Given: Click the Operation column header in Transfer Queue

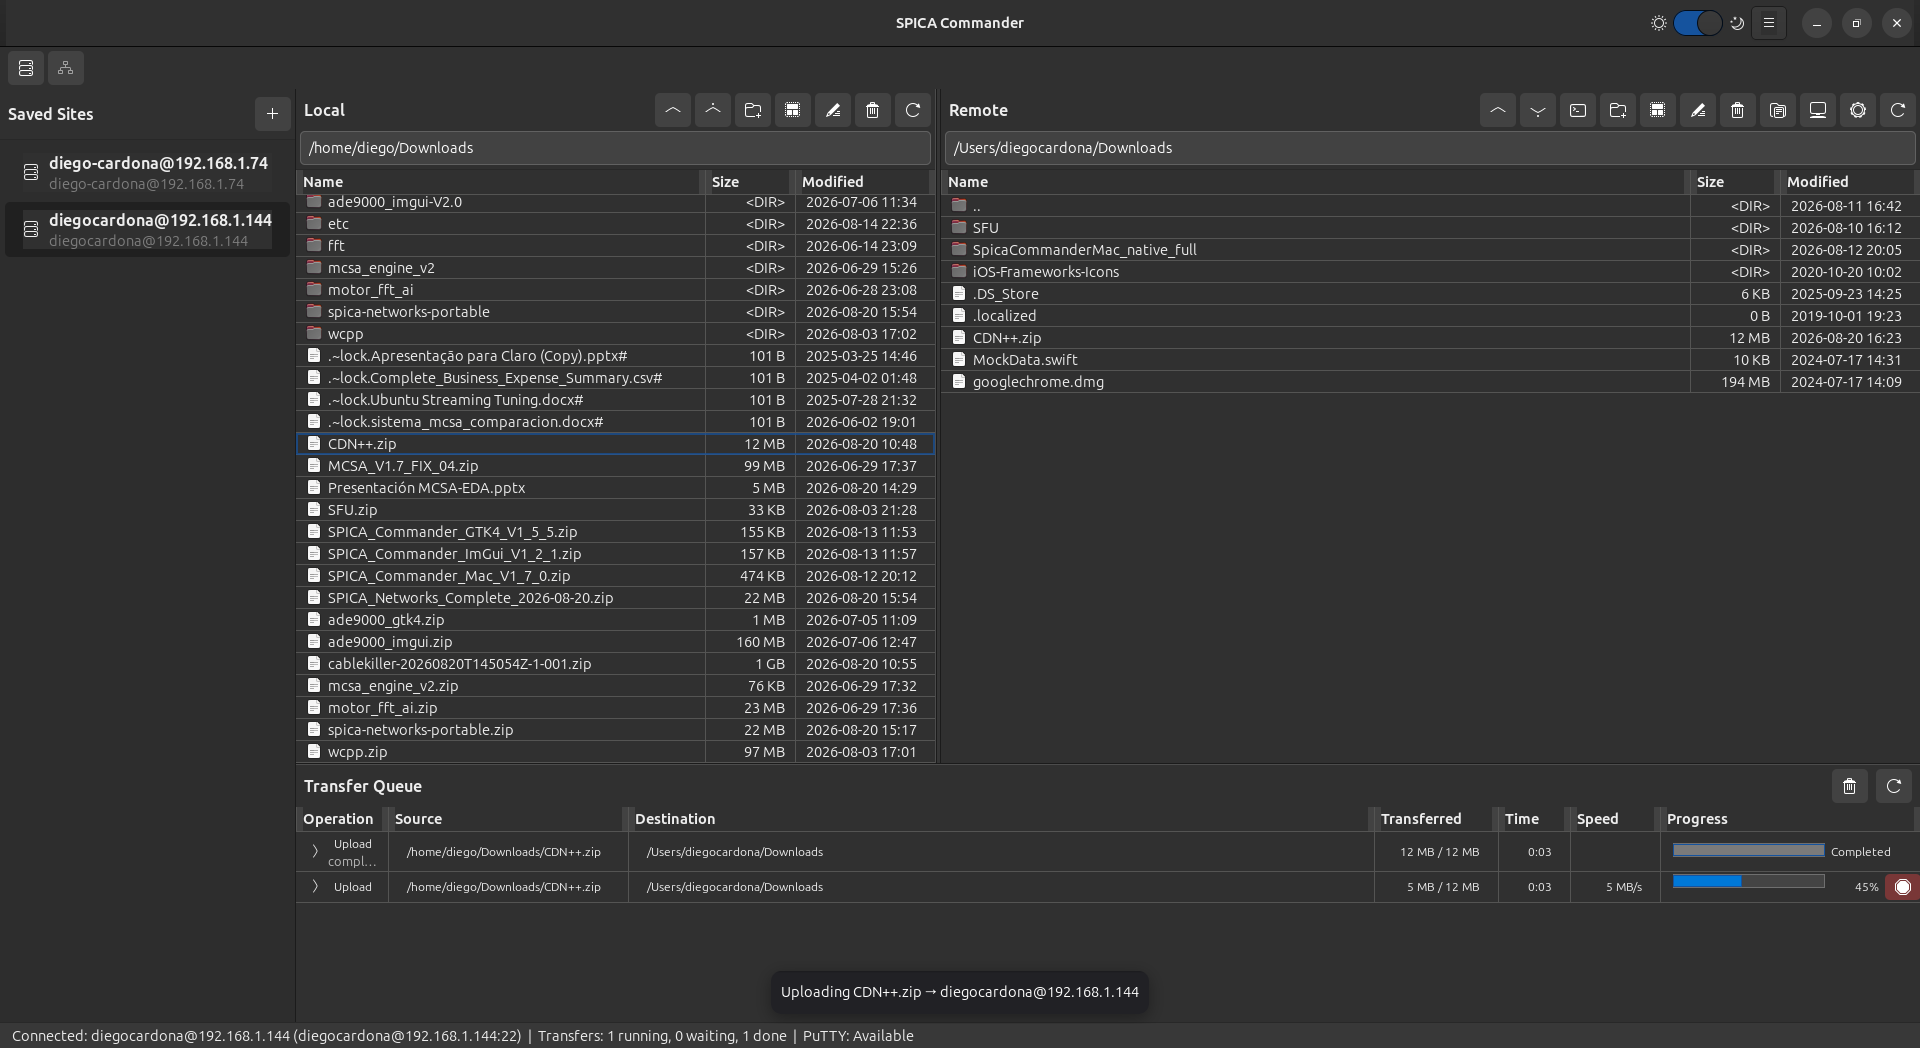Looking at the screenshot, I should [340, 819].
